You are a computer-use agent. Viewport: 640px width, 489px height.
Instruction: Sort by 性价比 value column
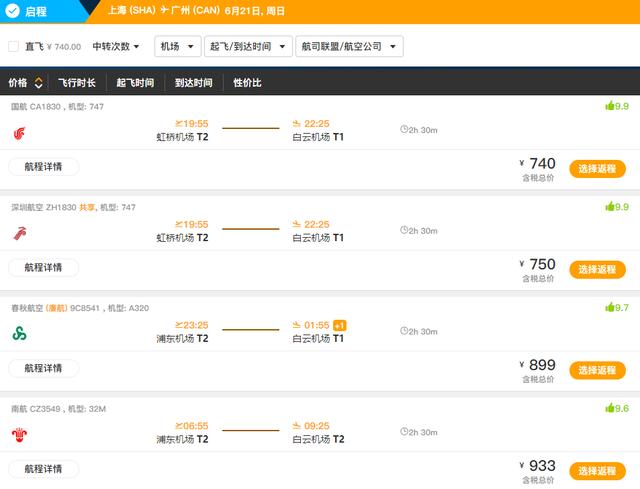click(x=247, y=83)
